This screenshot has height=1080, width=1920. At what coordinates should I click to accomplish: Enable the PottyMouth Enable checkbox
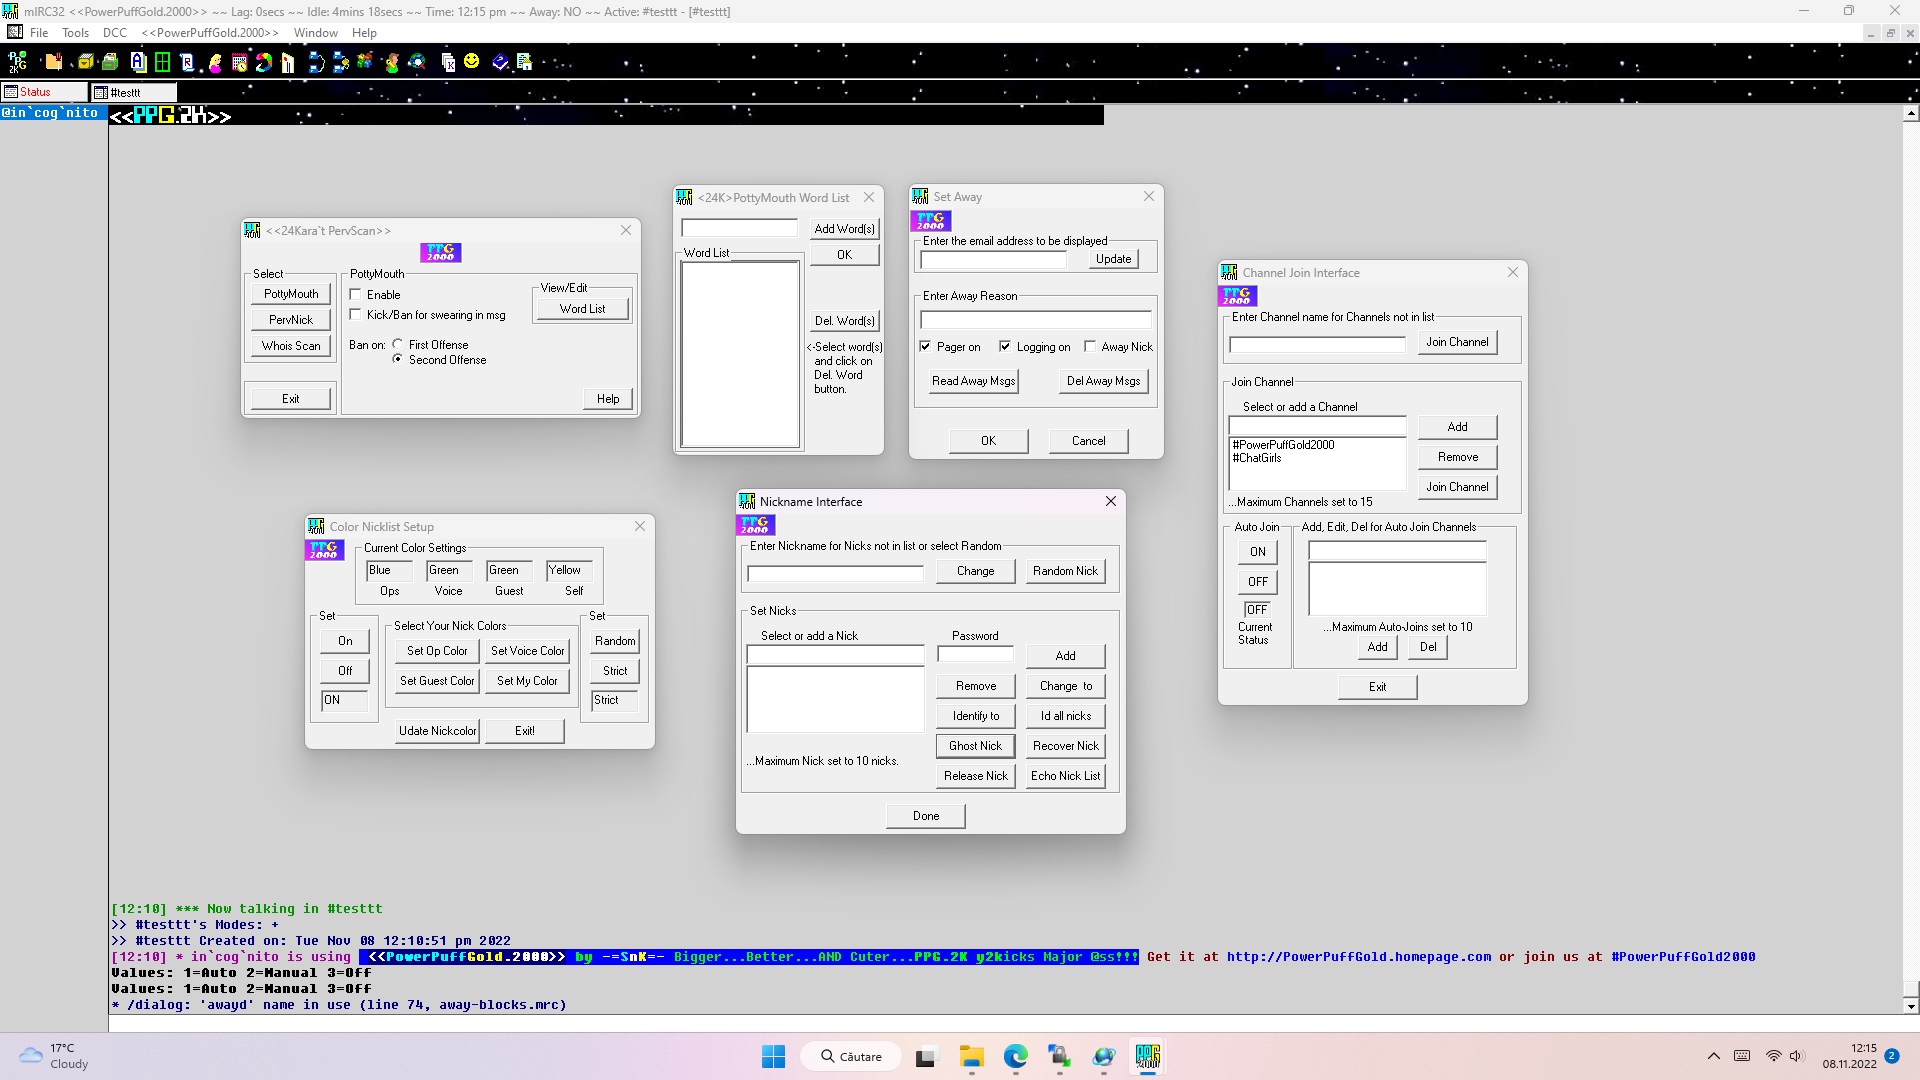pos(355,294)
